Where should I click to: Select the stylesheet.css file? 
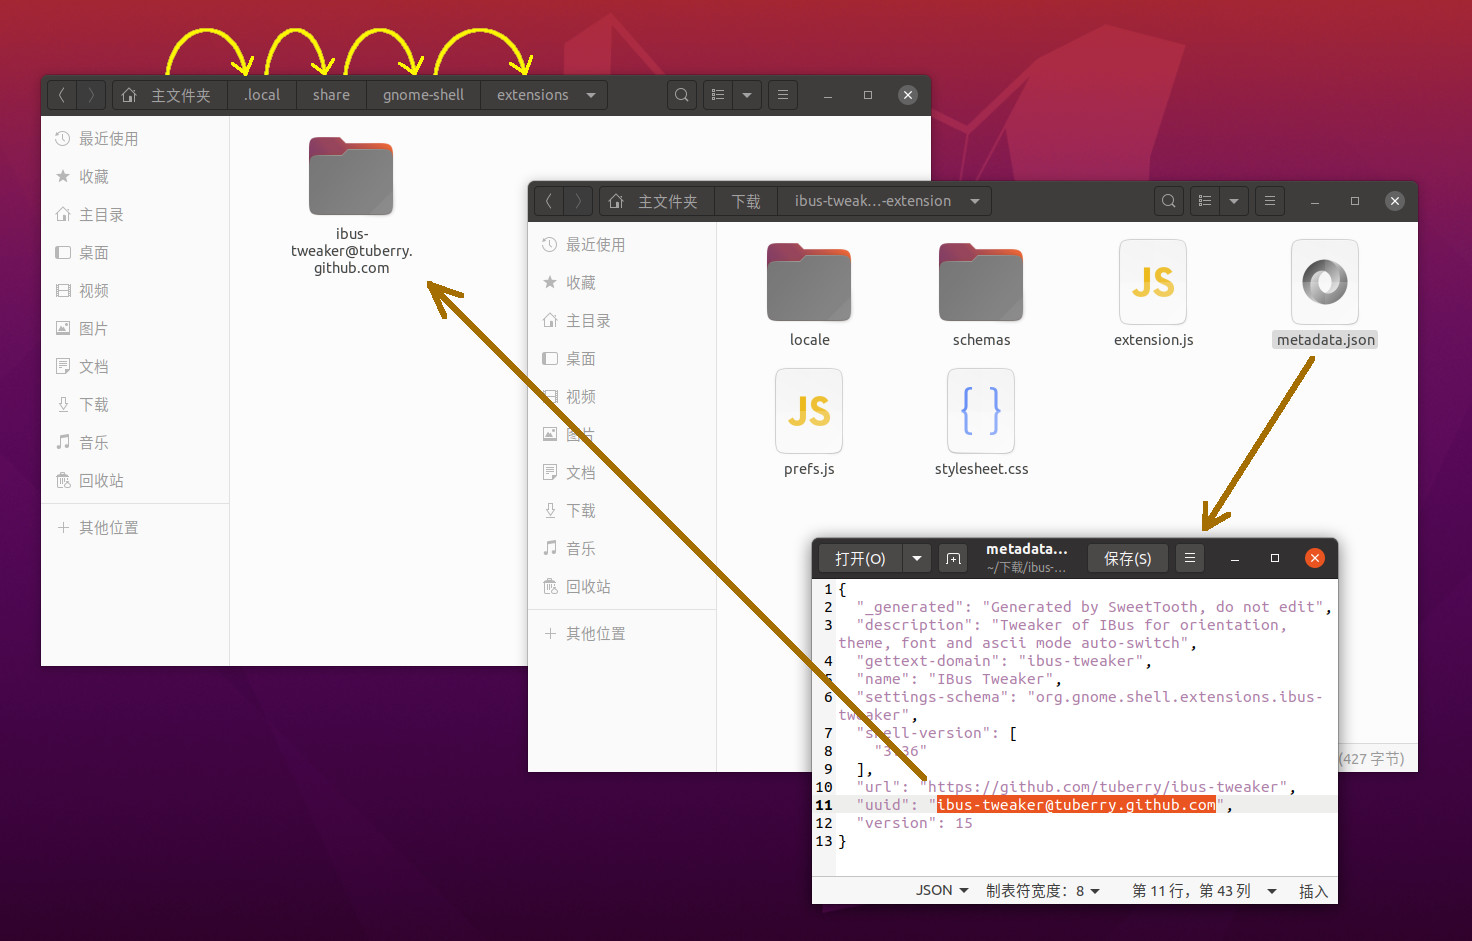pyautogui.click(x=981, y=423)
